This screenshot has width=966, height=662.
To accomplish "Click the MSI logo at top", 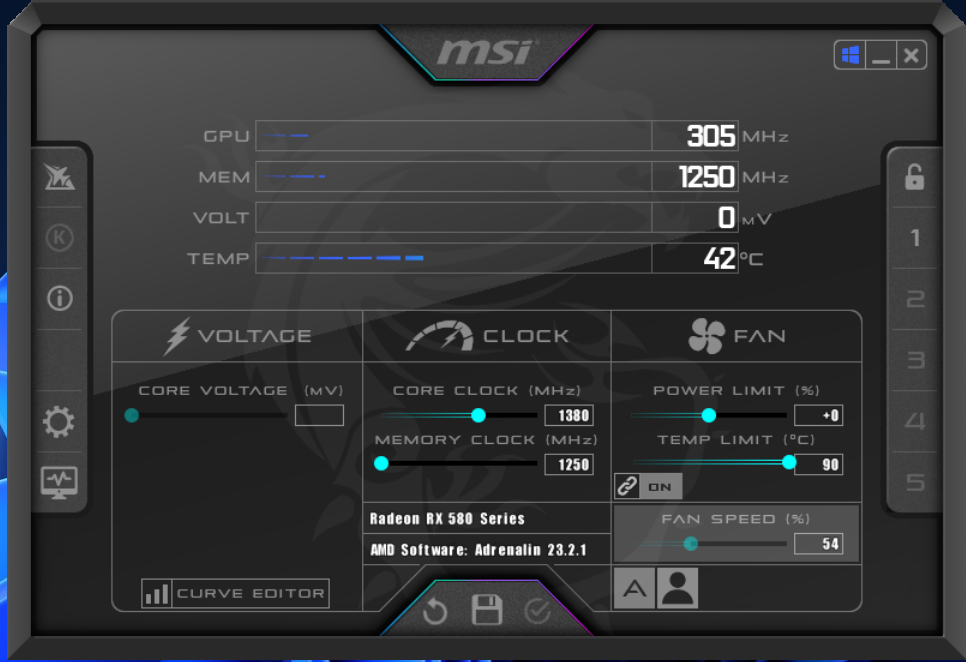I will click(x=487, y=52).
